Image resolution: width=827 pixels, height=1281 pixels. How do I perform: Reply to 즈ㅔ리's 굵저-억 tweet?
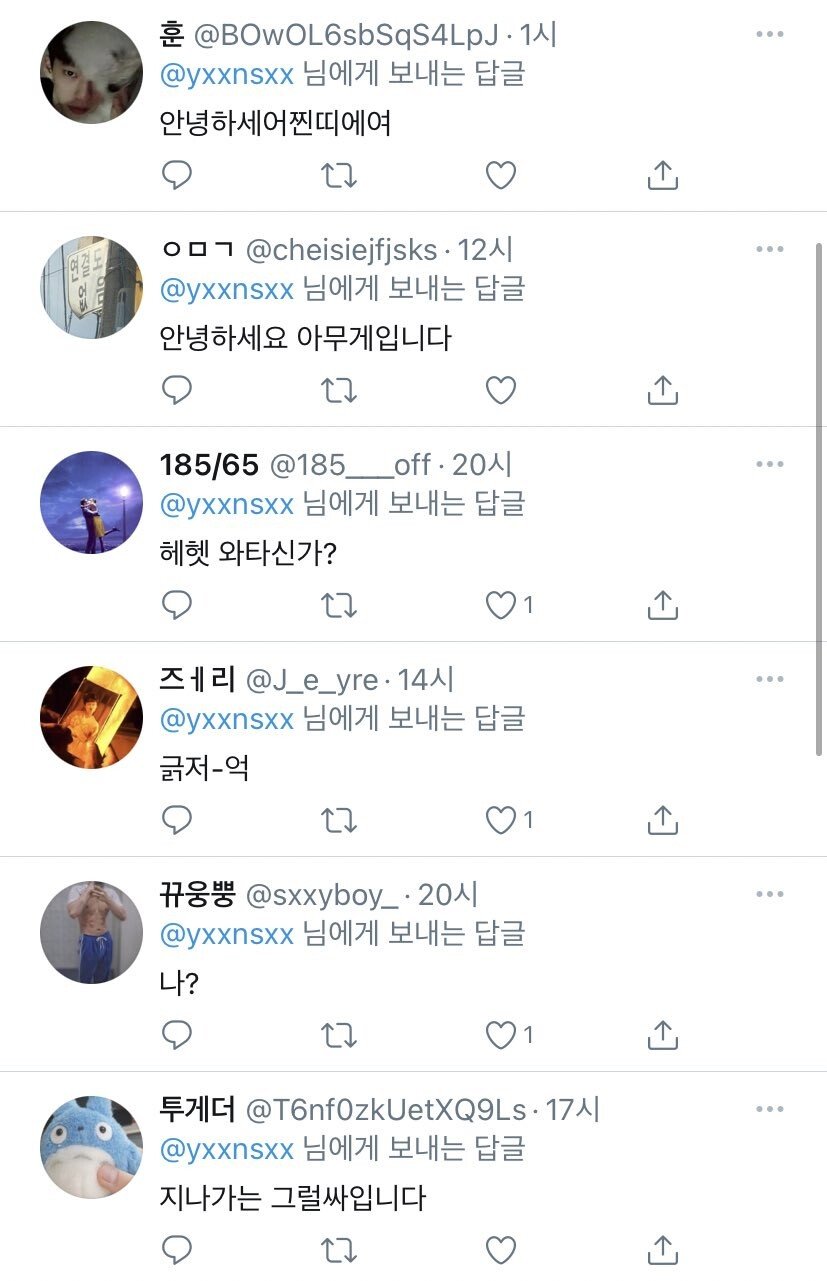177,821
